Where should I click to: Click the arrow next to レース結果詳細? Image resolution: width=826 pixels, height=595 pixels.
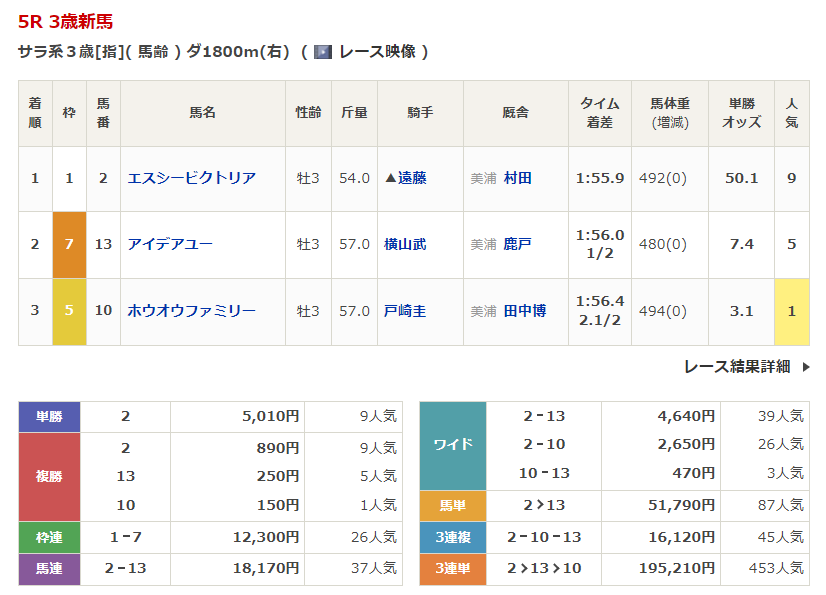tap(806, 367)
